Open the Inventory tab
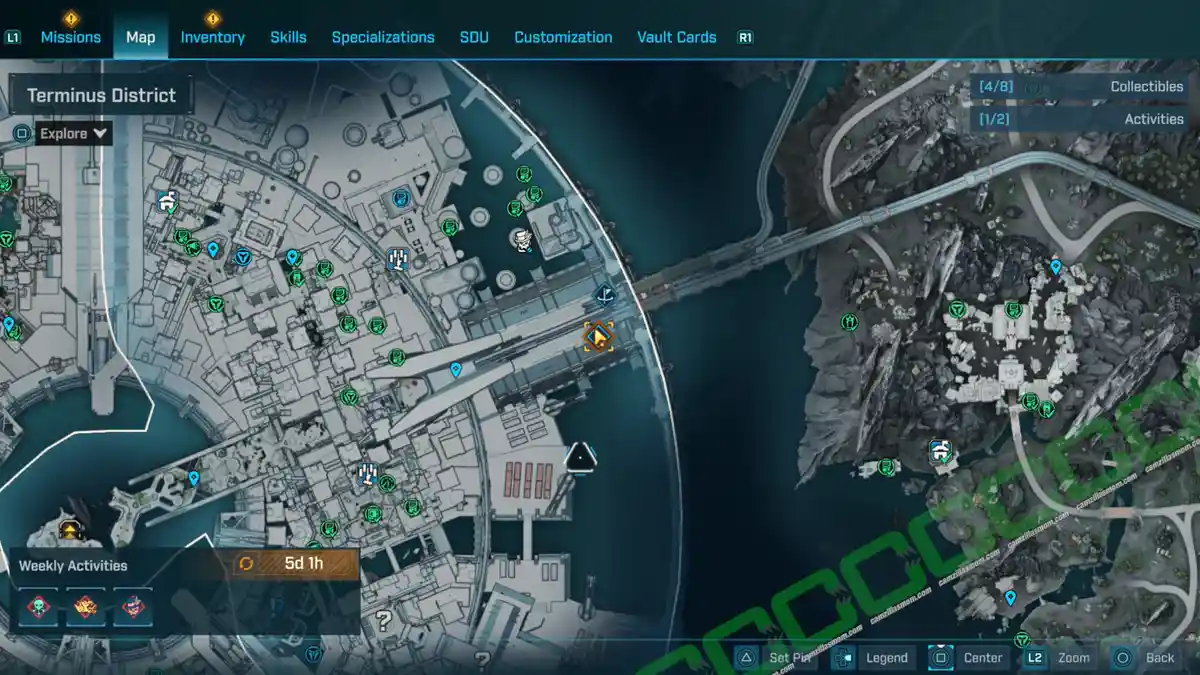The height and width of the screenshot is (675, 1200). (212, 37)
